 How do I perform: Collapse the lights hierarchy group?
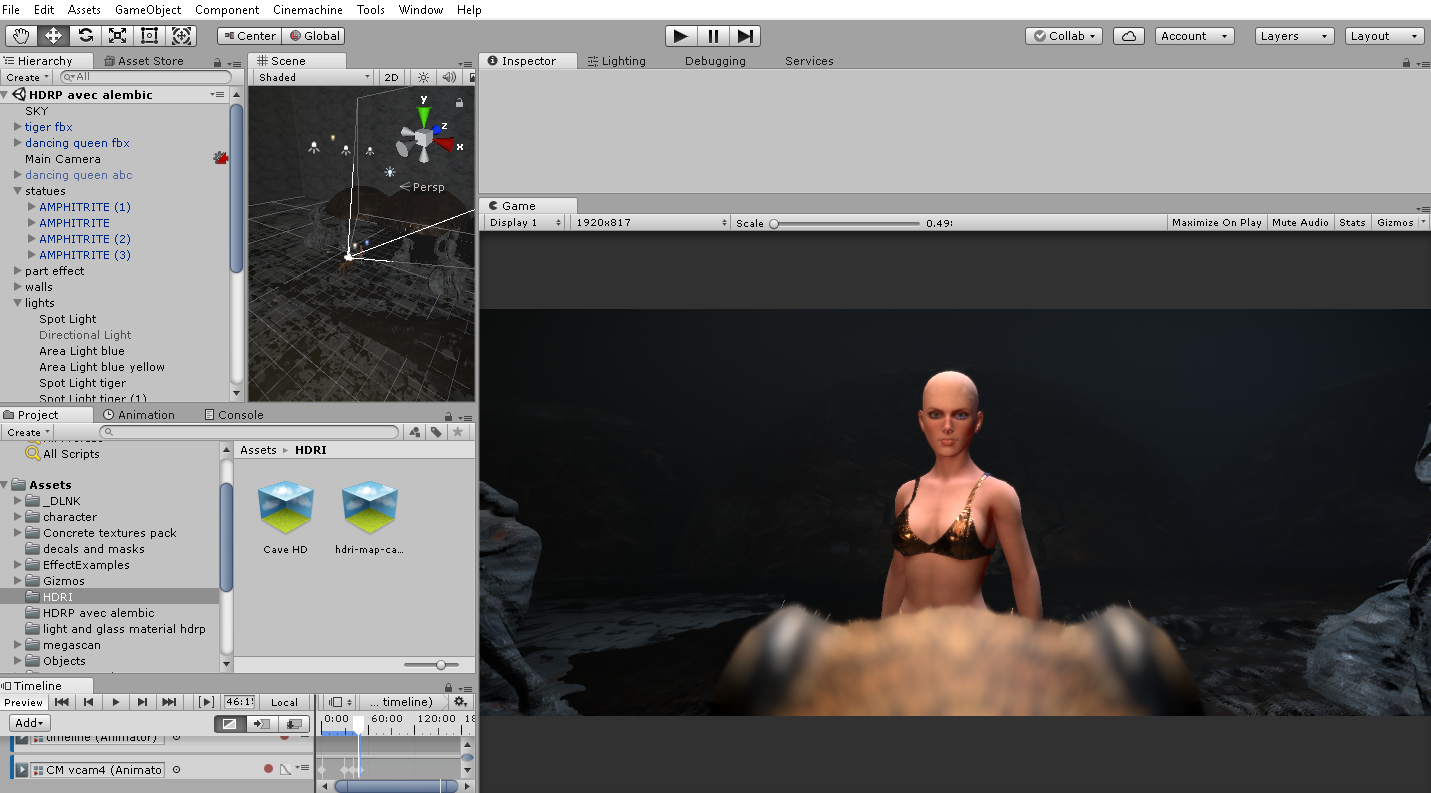point(17,303)
